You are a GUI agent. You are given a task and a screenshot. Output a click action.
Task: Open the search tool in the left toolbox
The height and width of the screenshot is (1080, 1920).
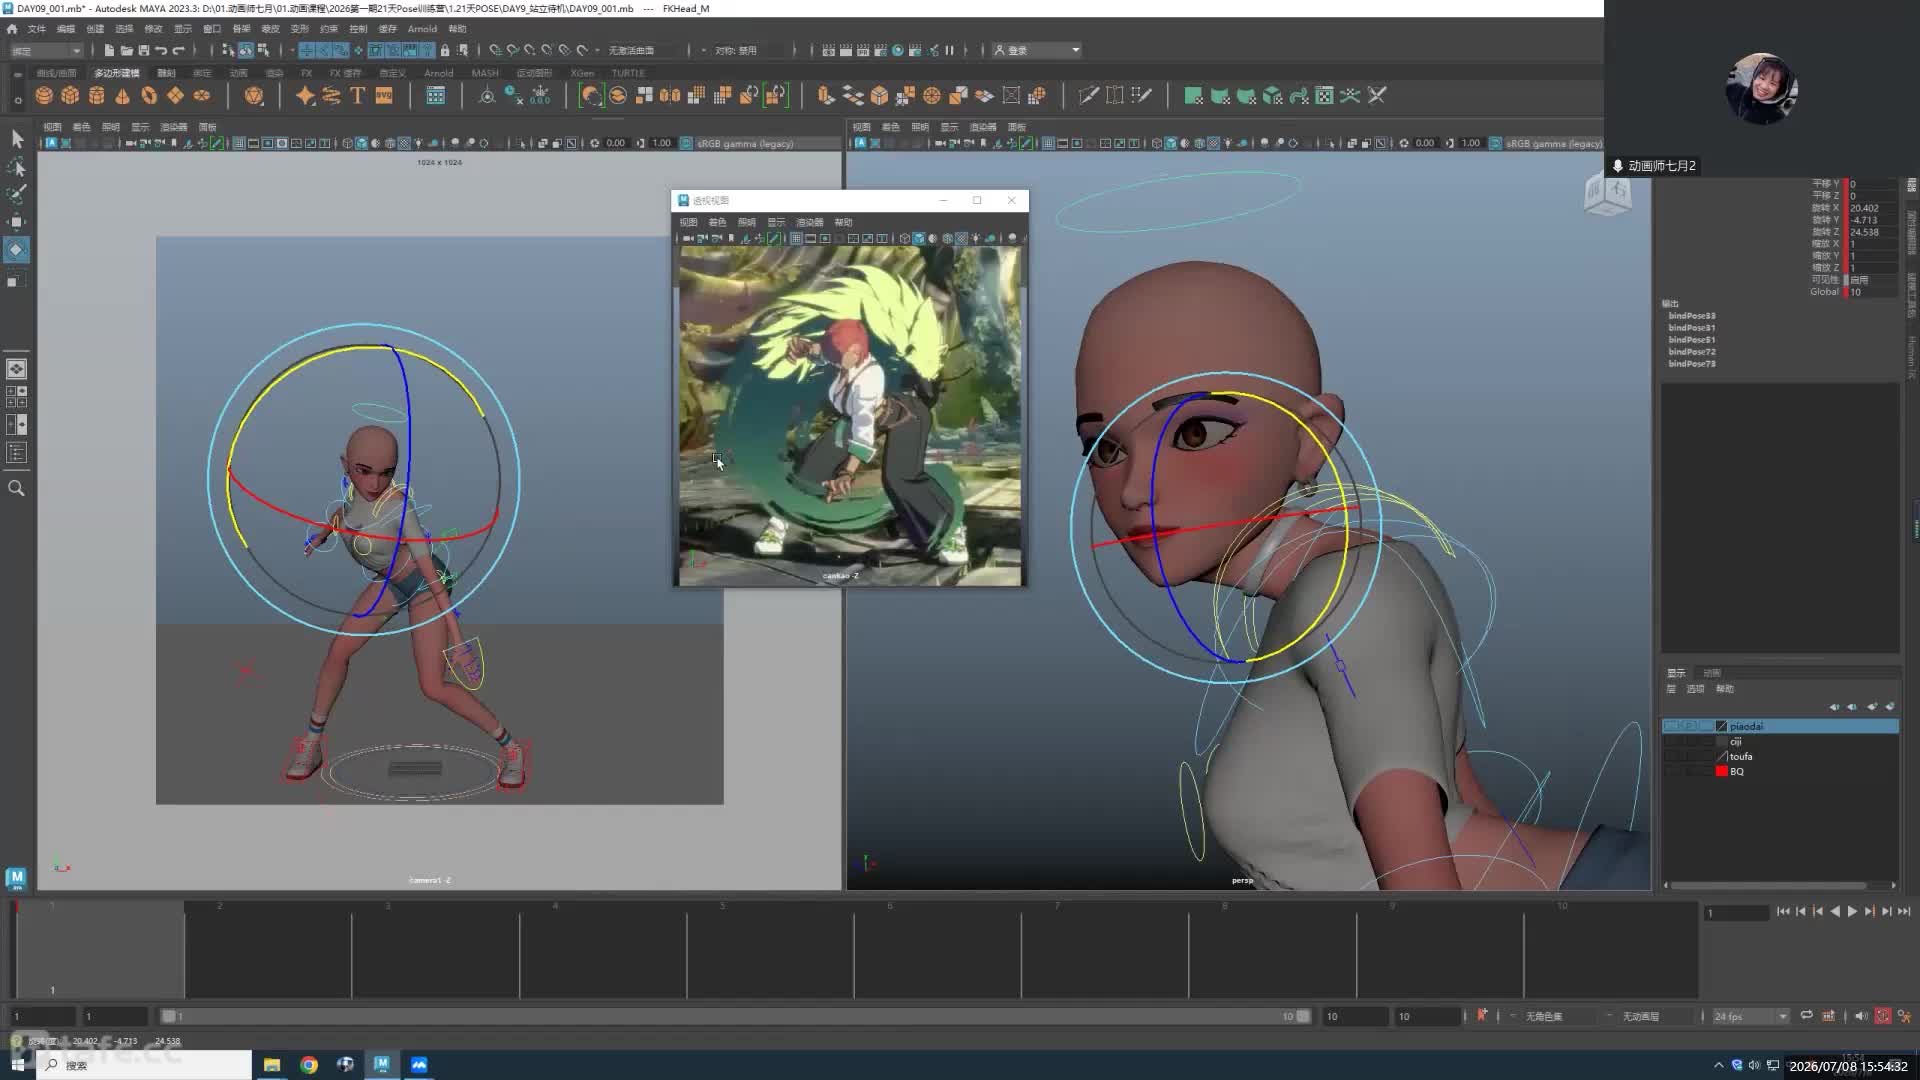click(x=16, y=488)
